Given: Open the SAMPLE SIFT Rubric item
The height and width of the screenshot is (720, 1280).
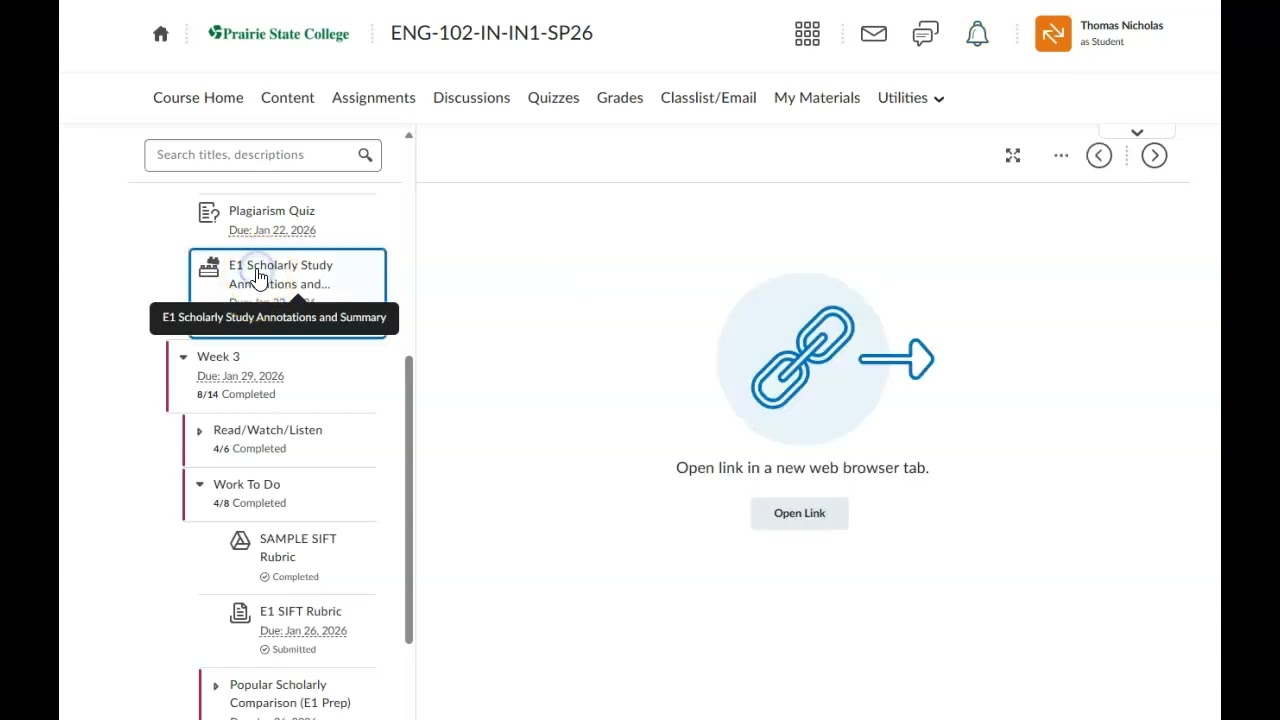Looking at the screenshot, I should (x=298, y=548).
